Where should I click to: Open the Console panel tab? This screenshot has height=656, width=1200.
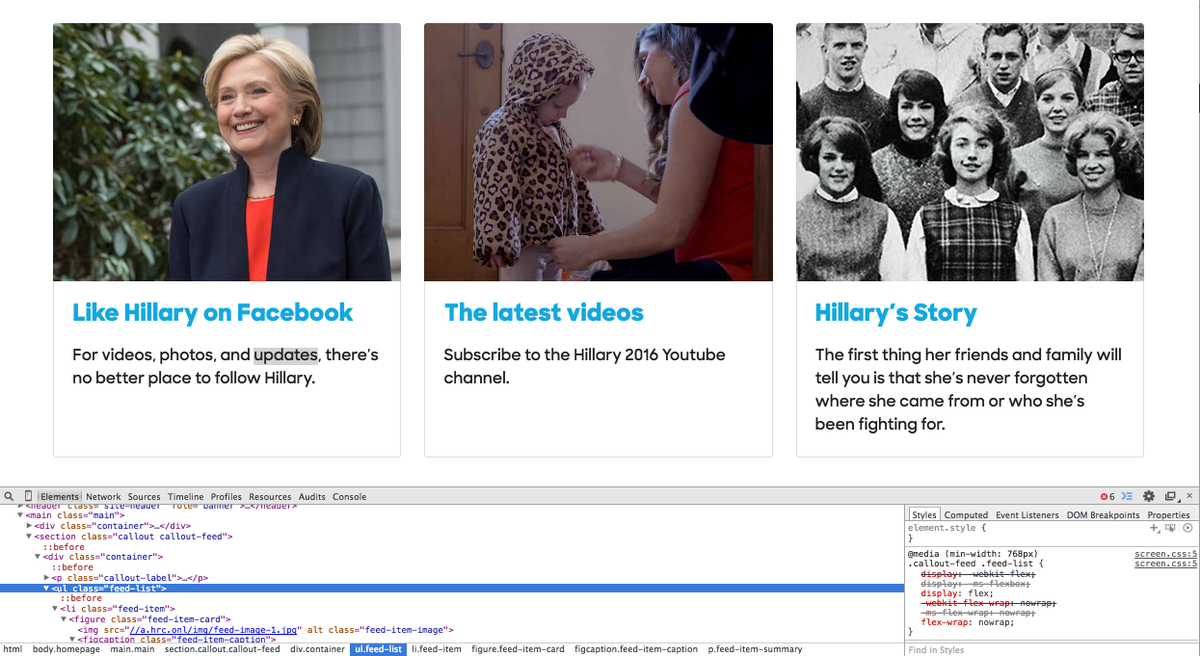click(349, 497)
